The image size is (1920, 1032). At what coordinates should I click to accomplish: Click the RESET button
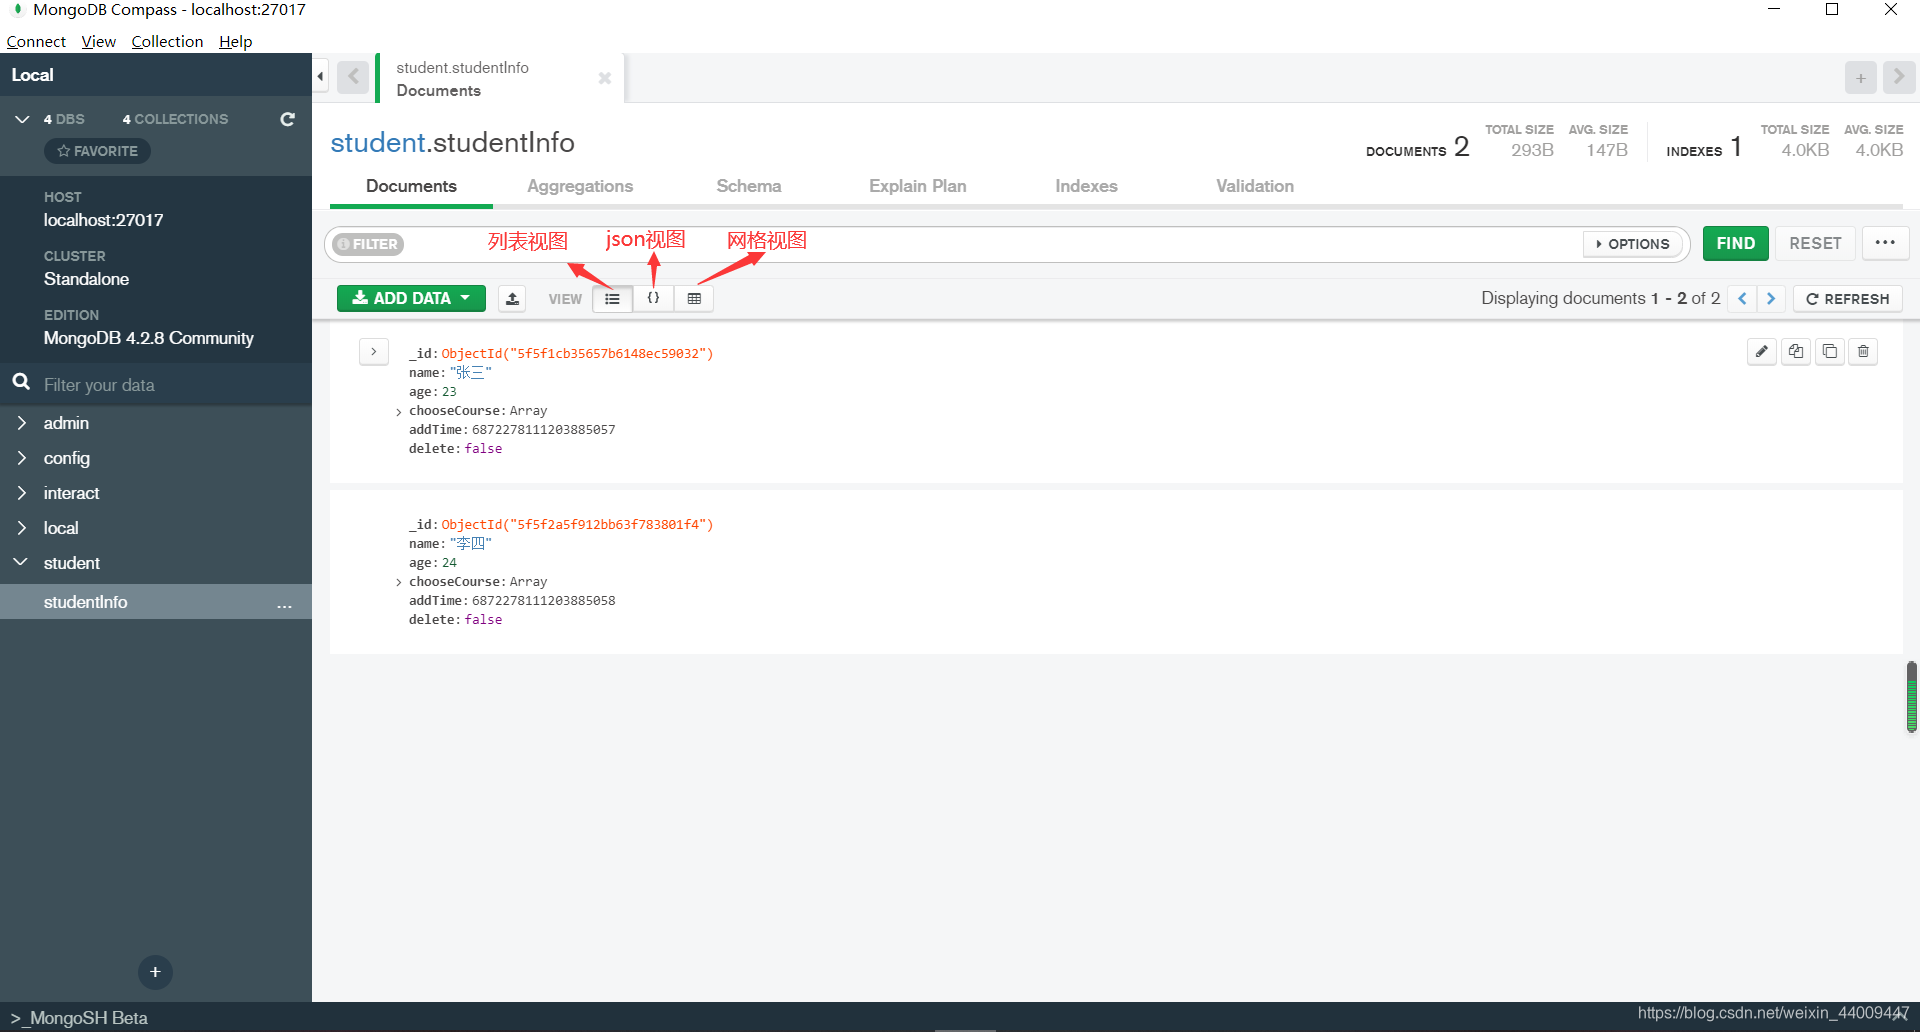click(1815, 243)
